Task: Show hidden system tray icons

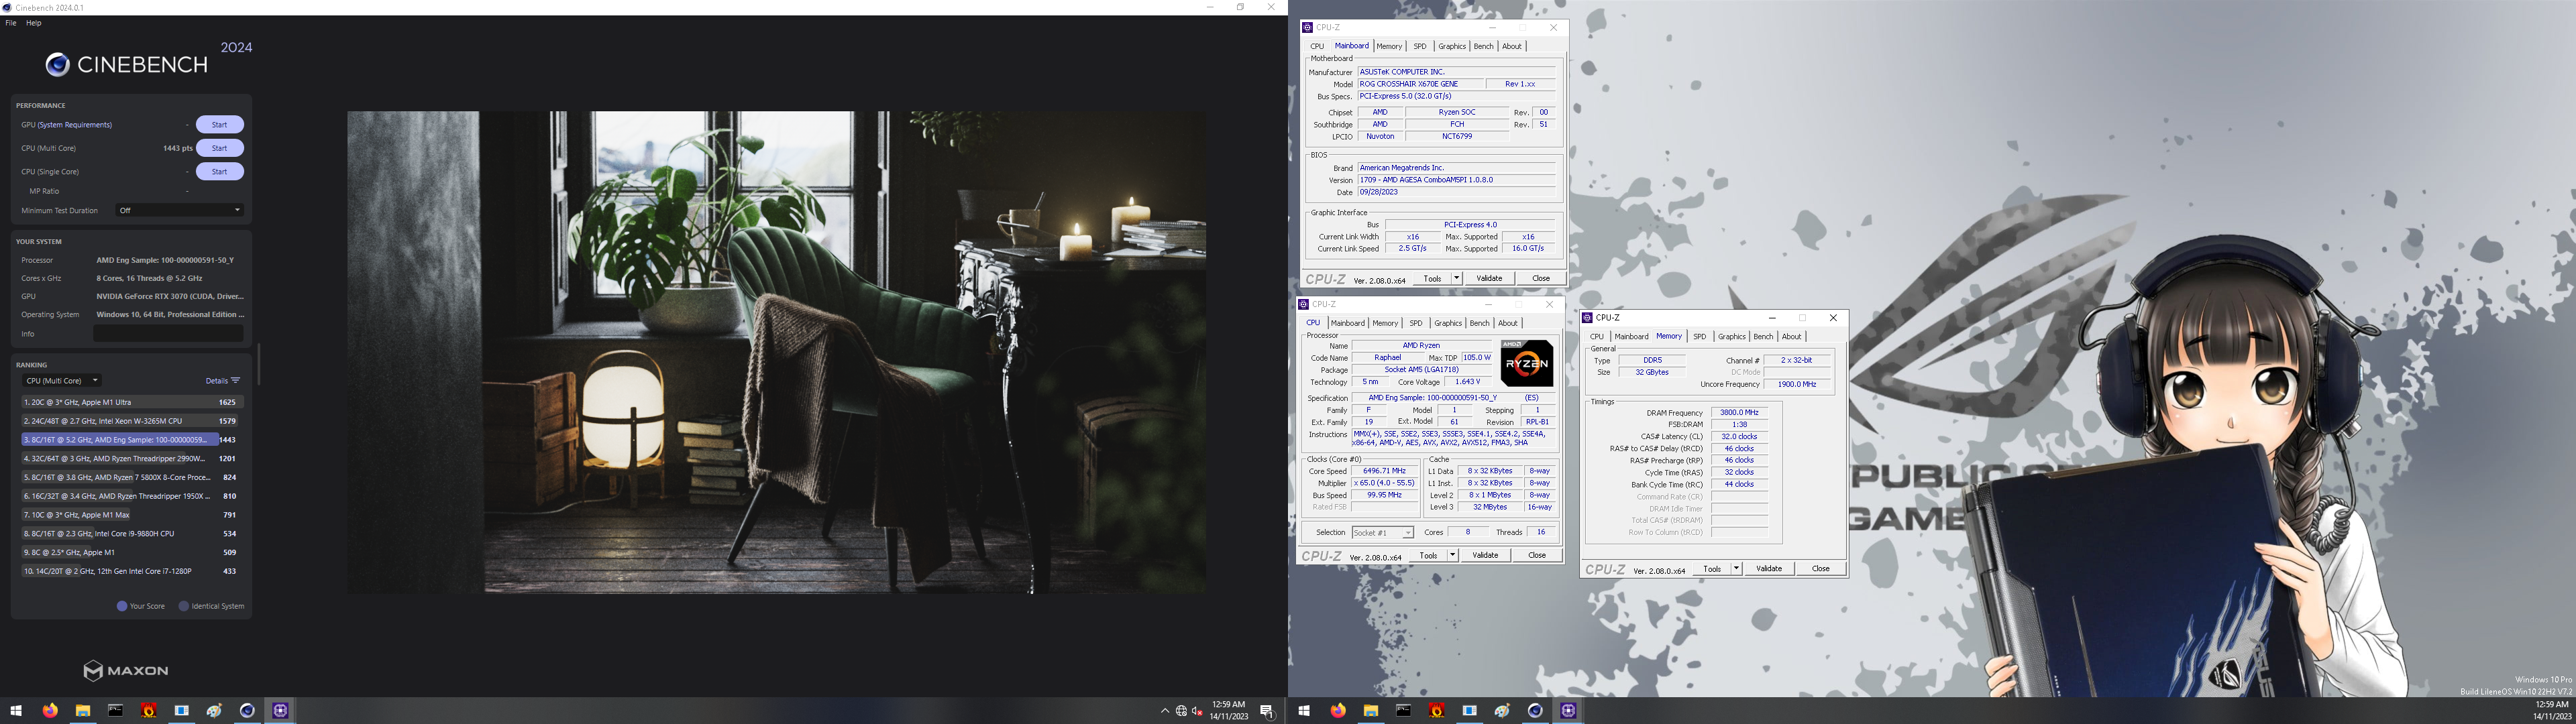Action: (1164, 711)
